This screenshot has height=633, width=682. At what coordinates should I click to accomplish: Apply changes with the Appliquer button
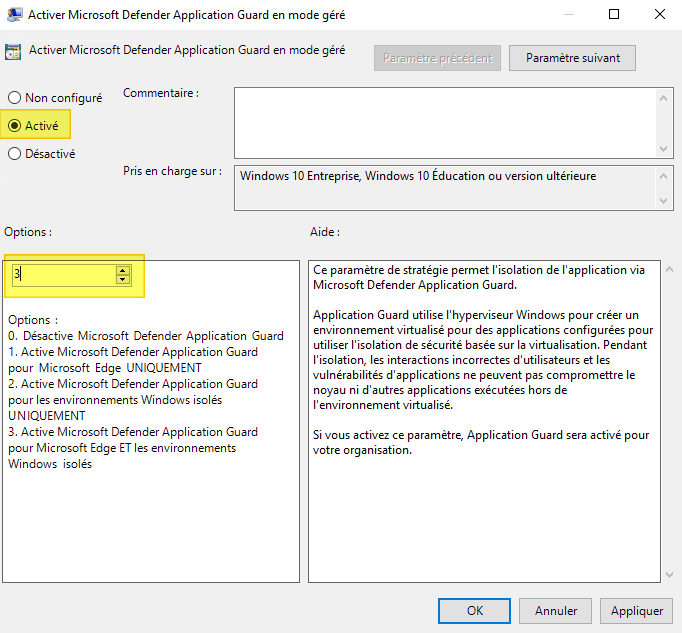click(636, 611)
